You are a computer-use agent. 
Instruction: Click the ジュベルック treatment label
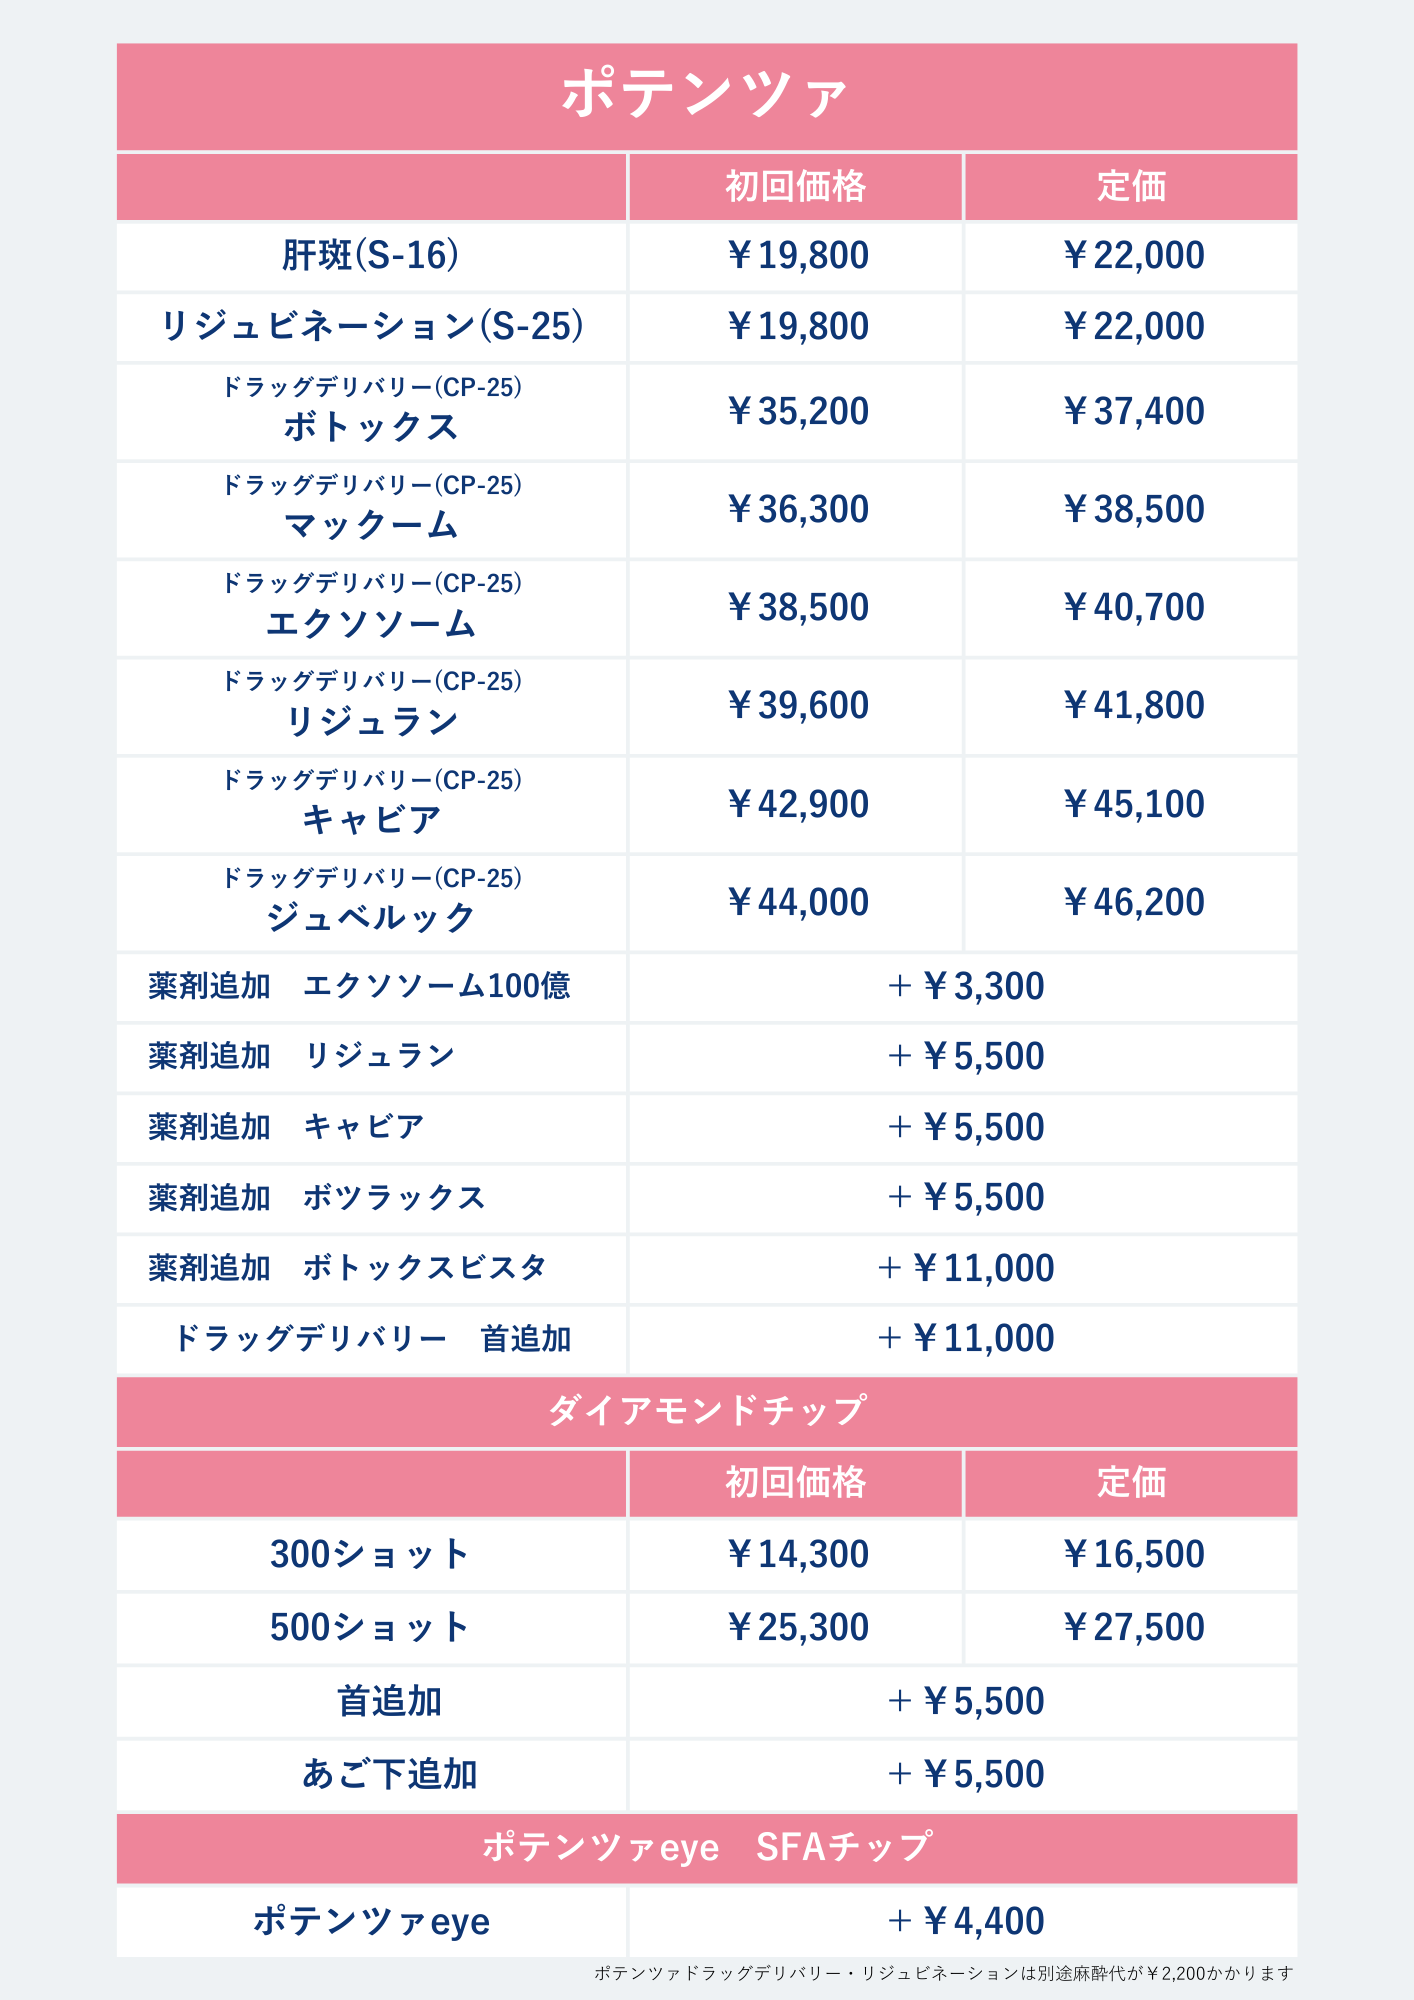click(371, 918)
